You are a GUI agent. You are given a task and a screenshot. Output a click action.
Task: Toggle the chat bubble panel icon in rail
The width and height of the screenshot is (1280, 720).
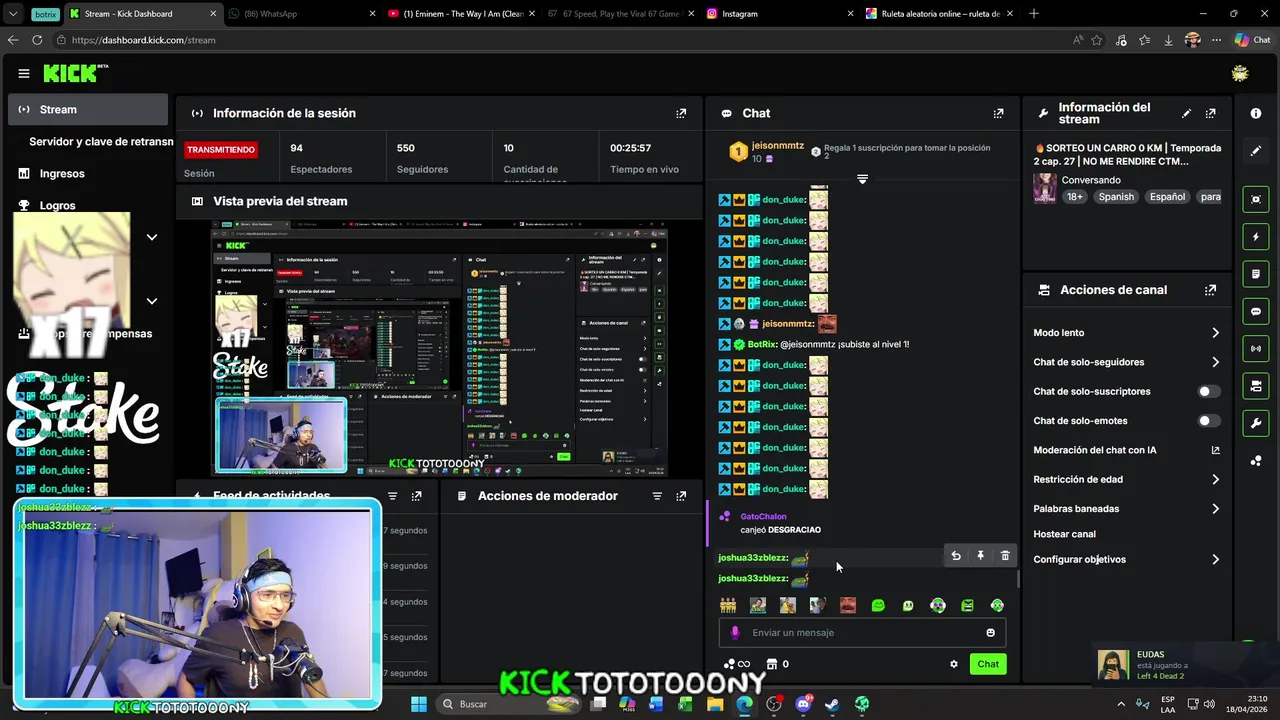point(1256,311)
